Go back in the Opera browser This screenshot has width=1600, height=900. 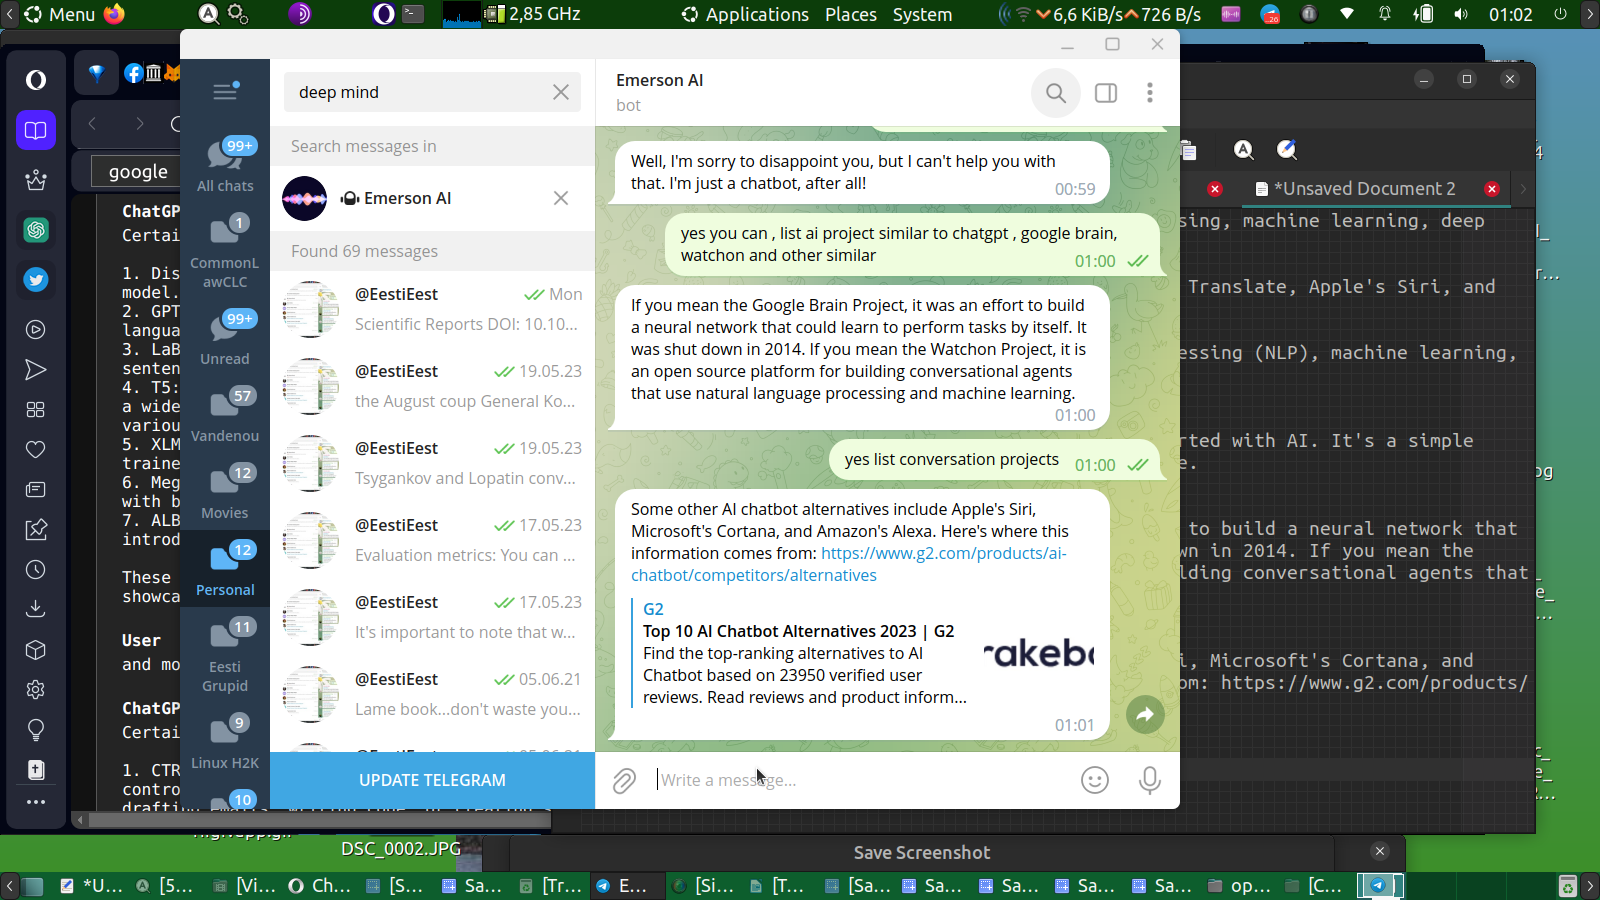[x=92, y=124]
